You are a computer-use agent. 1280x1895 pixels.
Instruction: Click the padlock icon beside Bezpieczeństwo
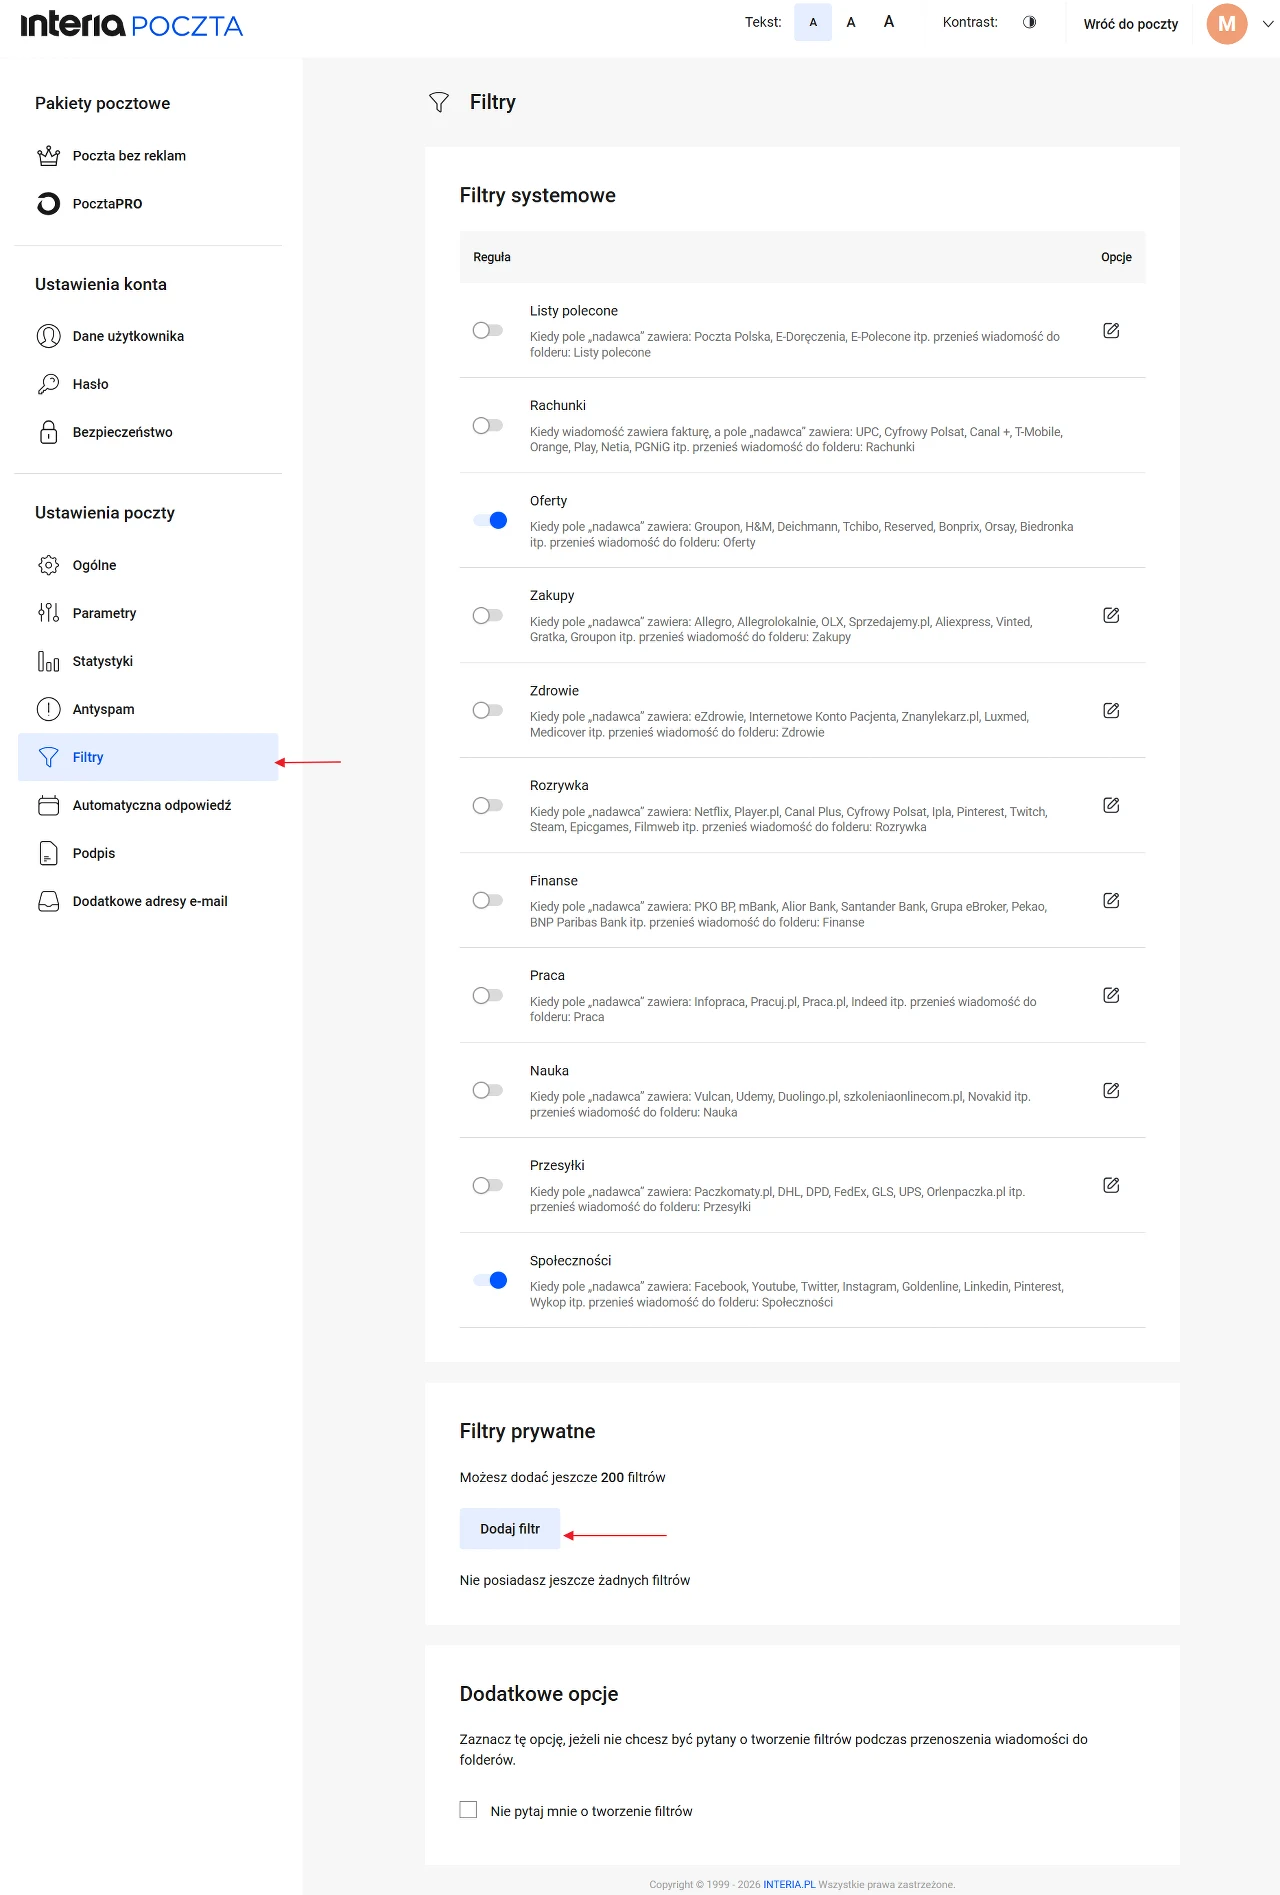(48, 432)
